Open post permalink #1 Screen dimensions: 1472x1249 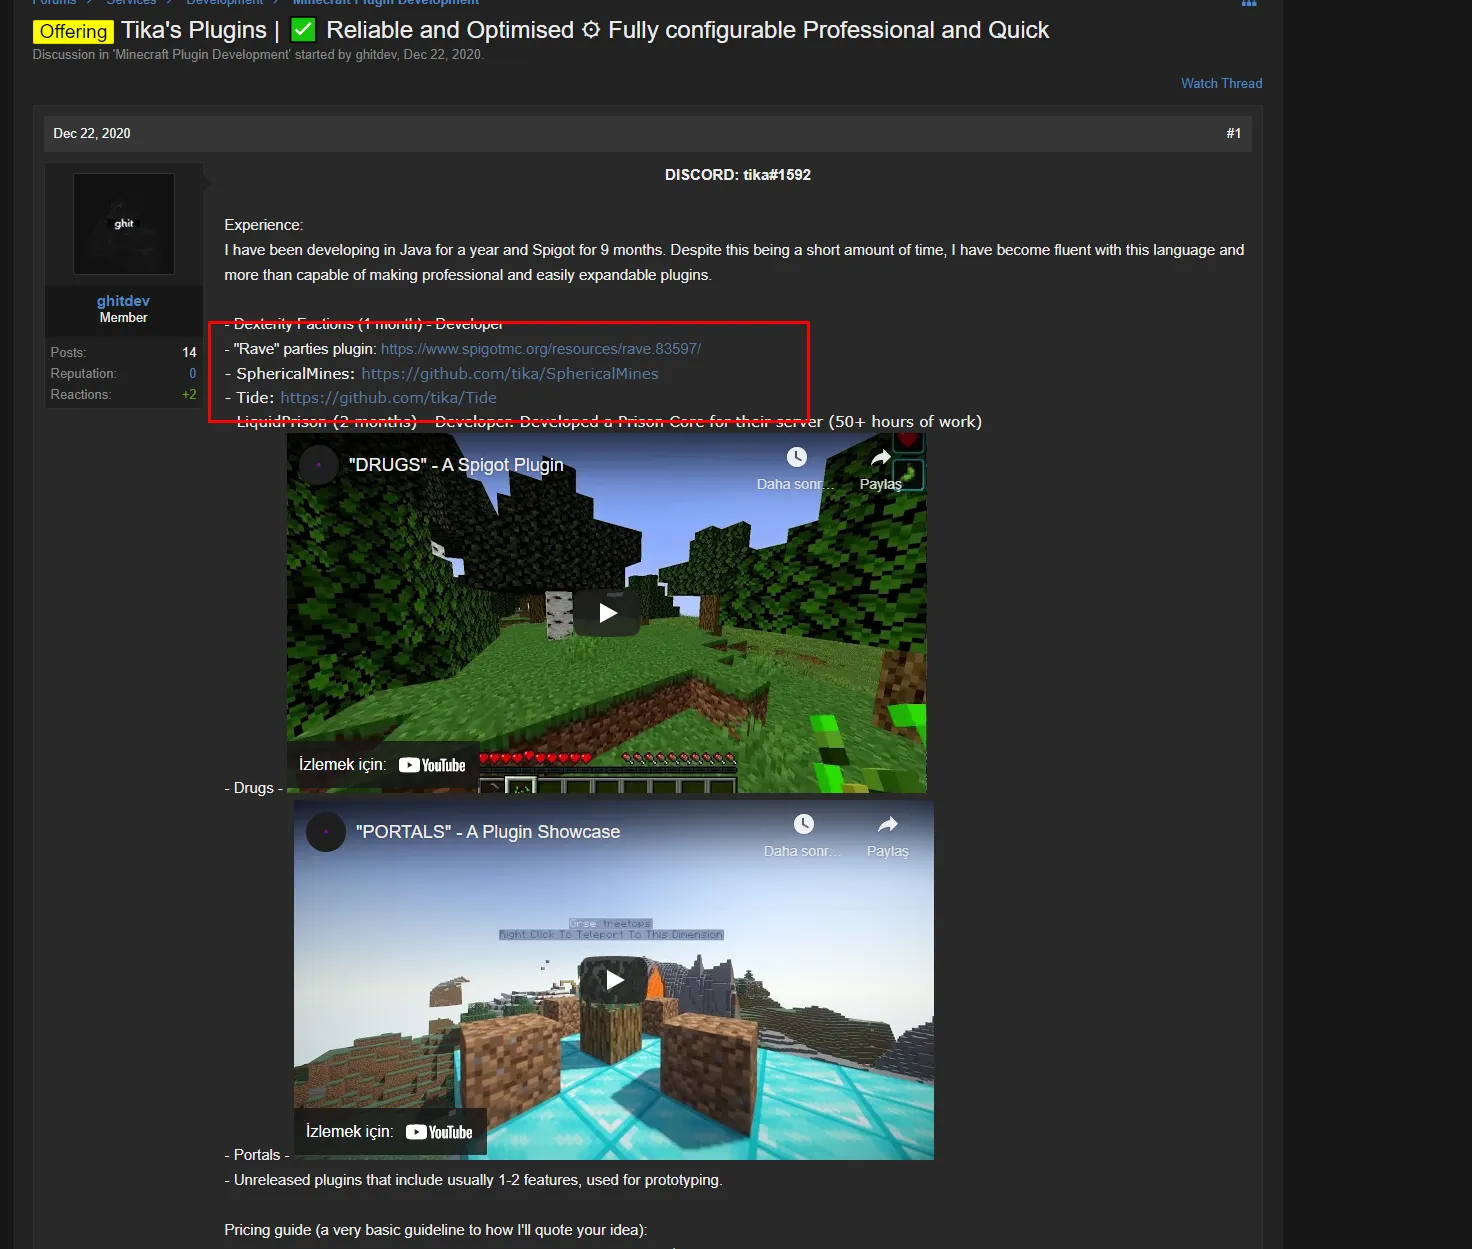coord(1233,133)
